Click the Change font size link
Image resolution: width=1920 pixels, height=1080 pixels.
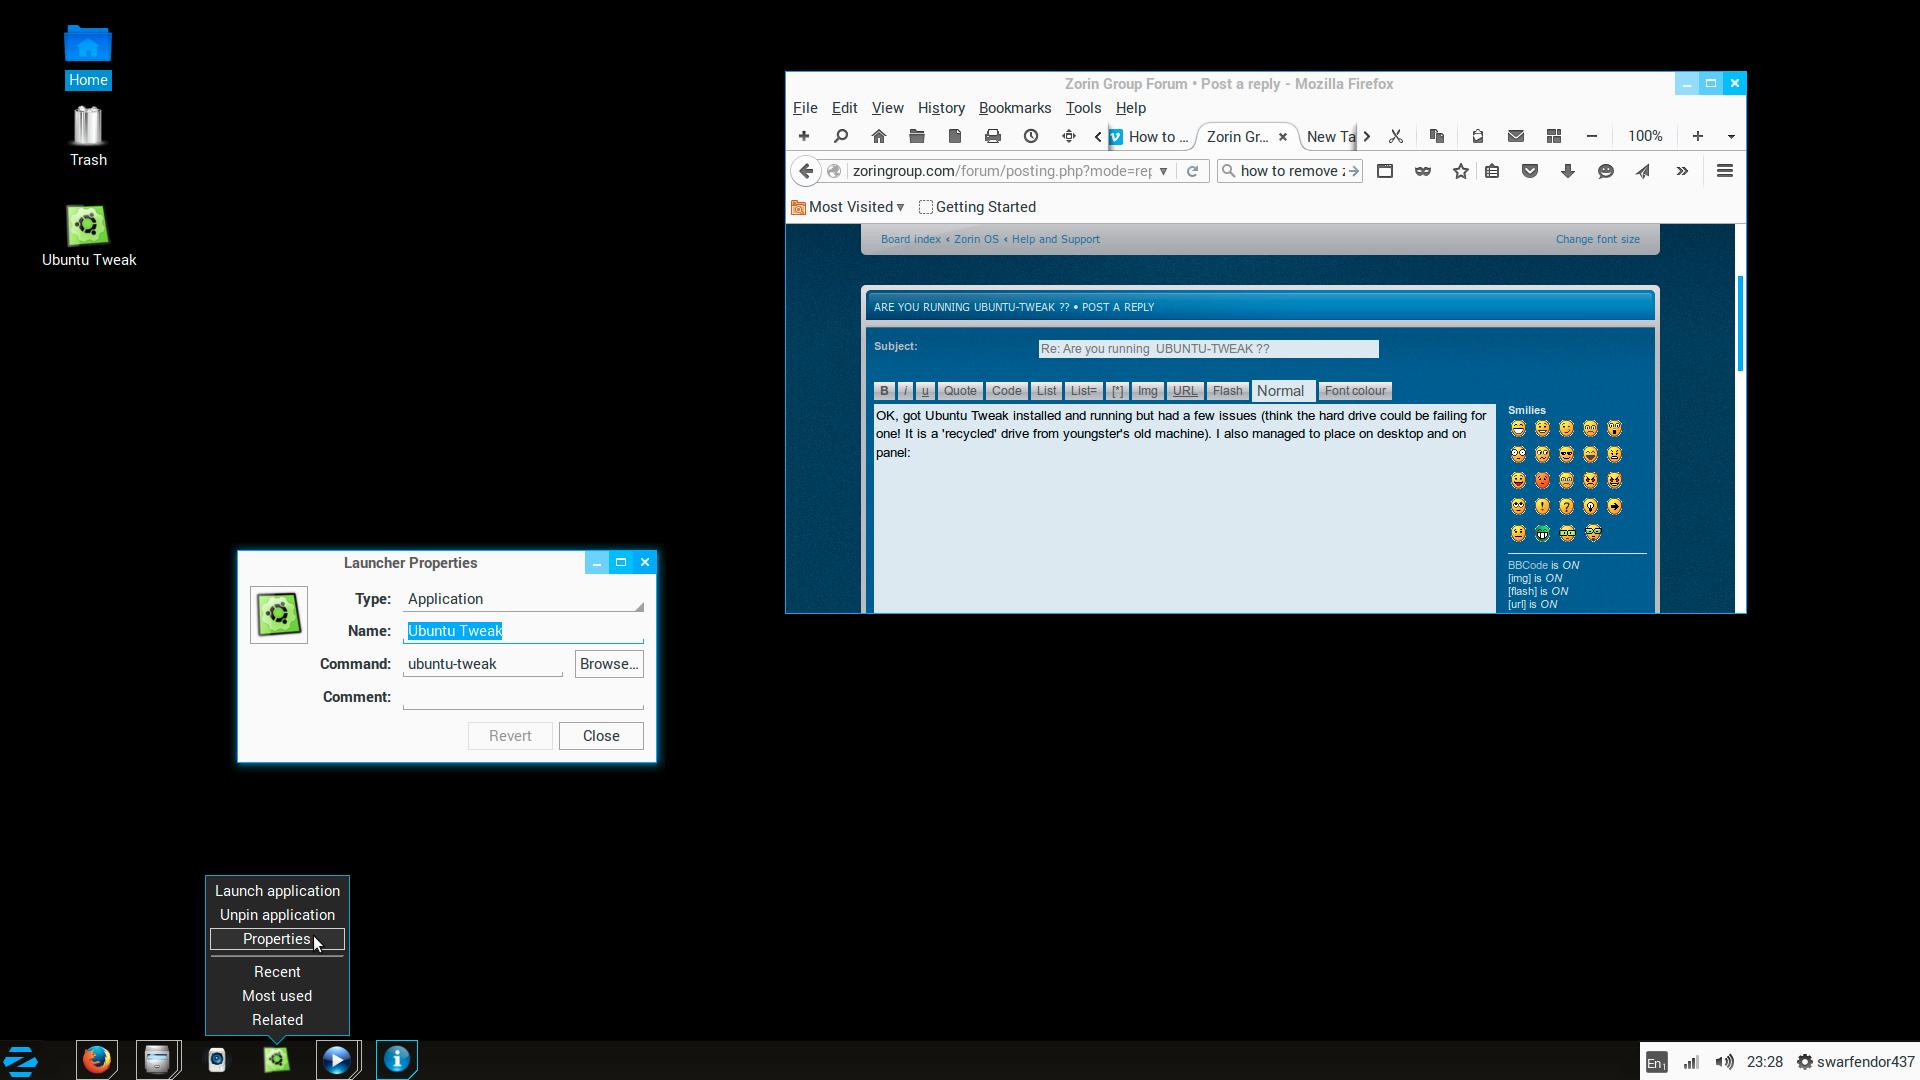click(x=1597, y=239)
